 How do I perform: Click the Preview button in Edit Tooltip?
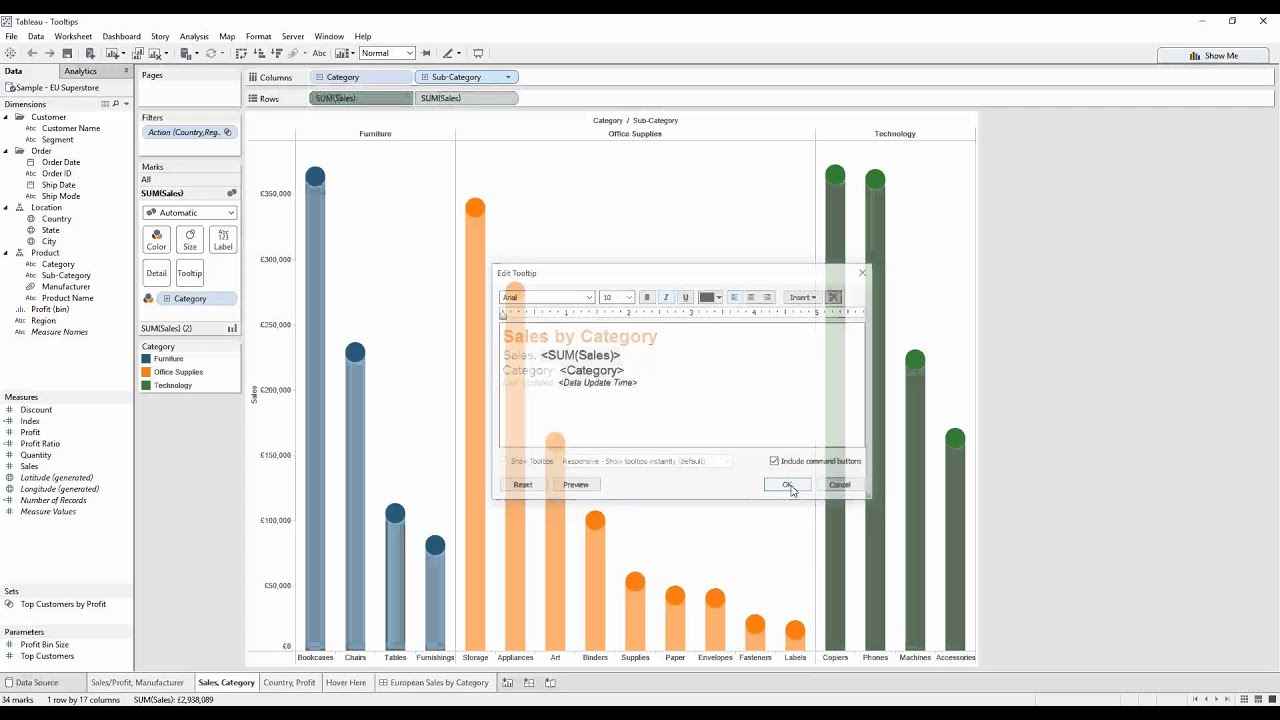pos(576,484)
